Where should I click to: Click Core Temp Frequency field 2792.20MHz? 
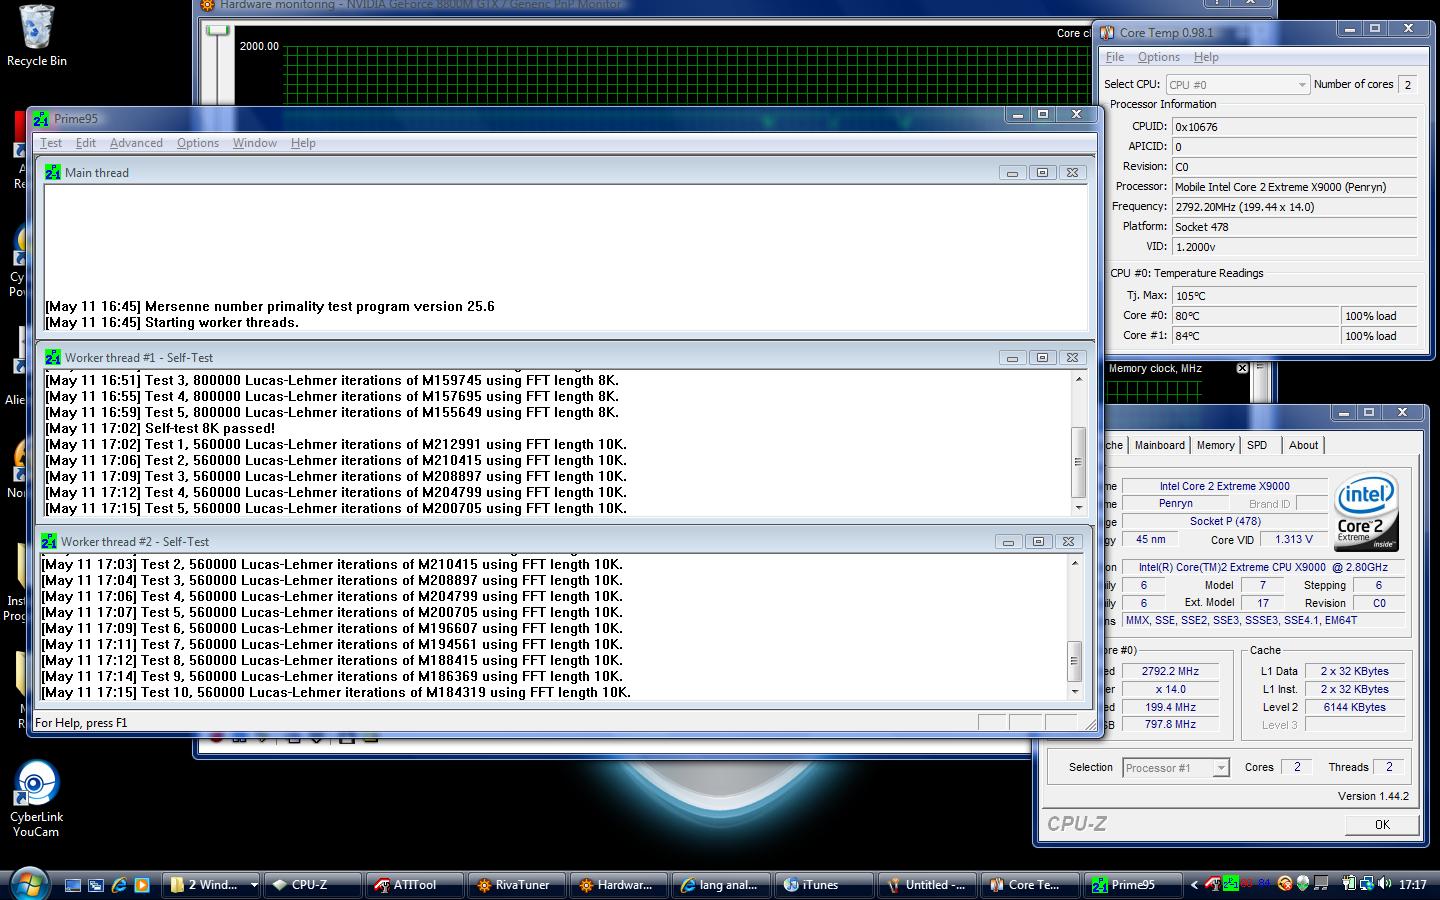[1294, 207]
